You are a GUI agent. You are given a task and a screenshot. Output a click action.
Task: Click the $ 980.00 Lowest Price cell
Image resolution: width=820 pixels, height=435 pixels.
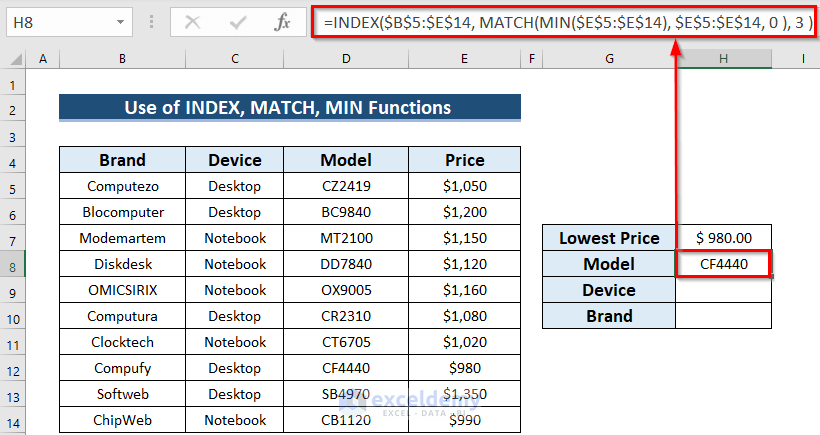click(723, 238)
